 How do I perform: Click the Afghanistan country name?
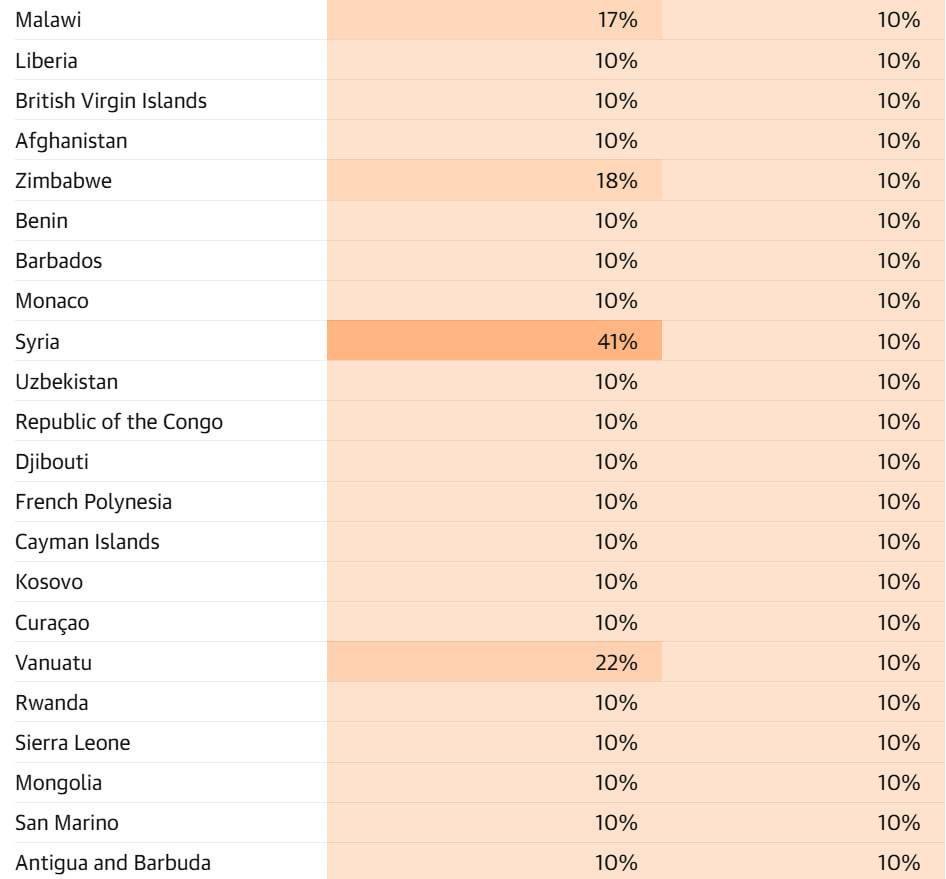[x=71, y=141]
